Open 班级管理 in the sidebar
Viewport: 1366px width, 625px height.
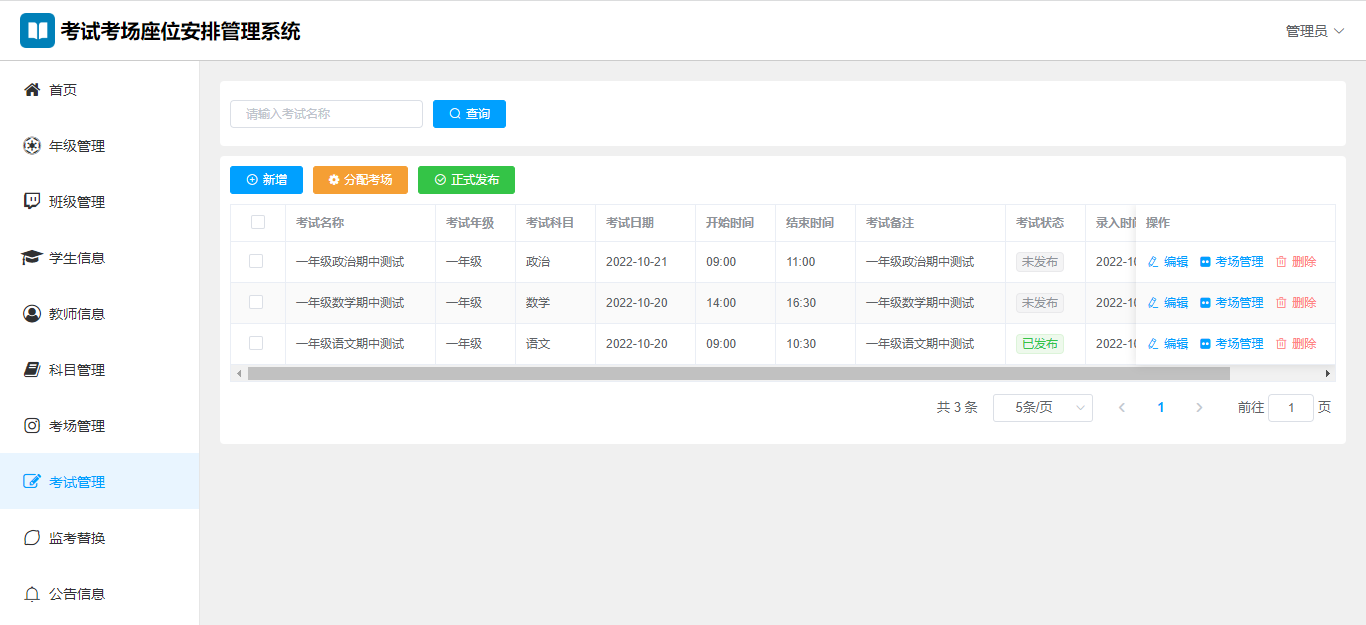pos(77,202)
